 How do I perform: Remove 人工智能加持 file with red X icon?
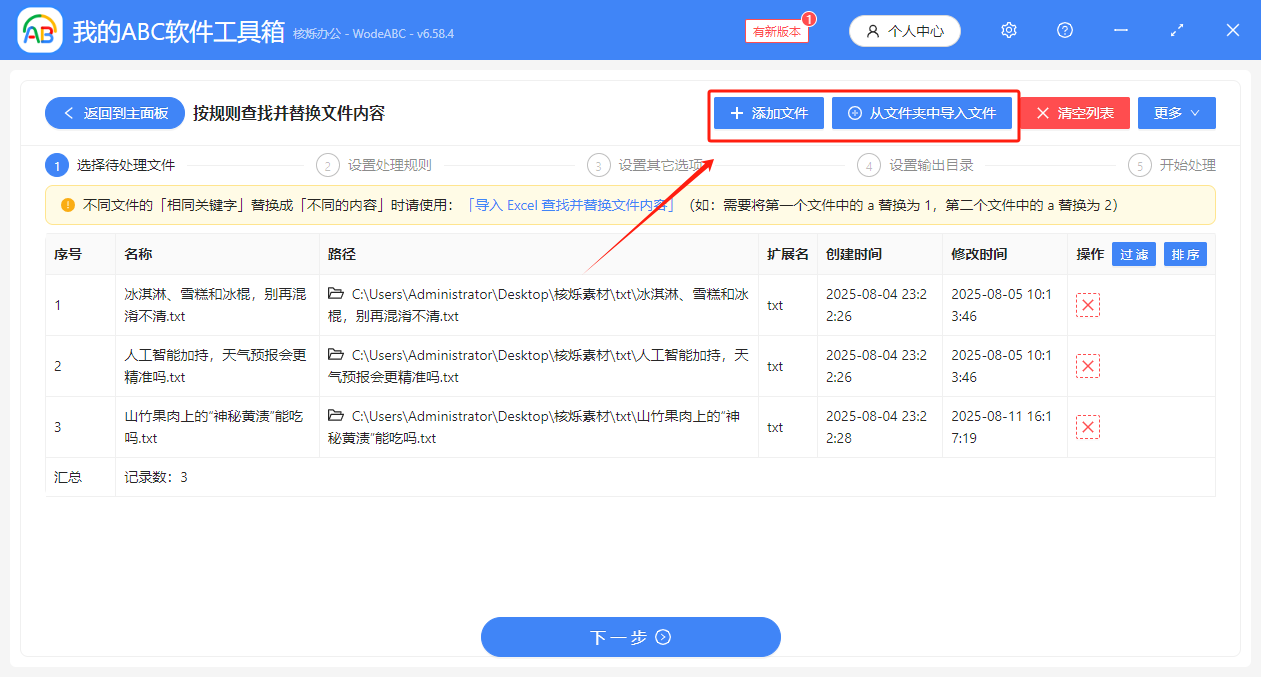(1087, 366)
